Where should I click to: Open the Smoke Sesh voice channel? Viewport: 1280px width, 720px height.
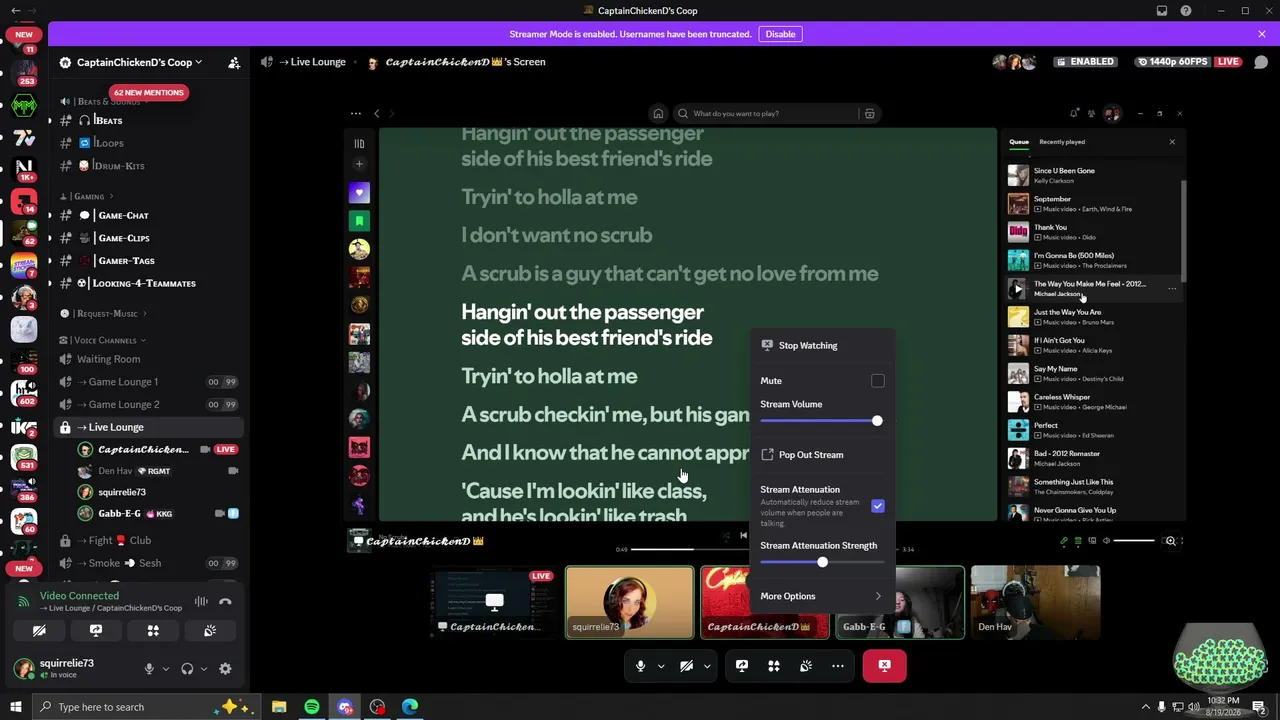(x=148, y=563)
